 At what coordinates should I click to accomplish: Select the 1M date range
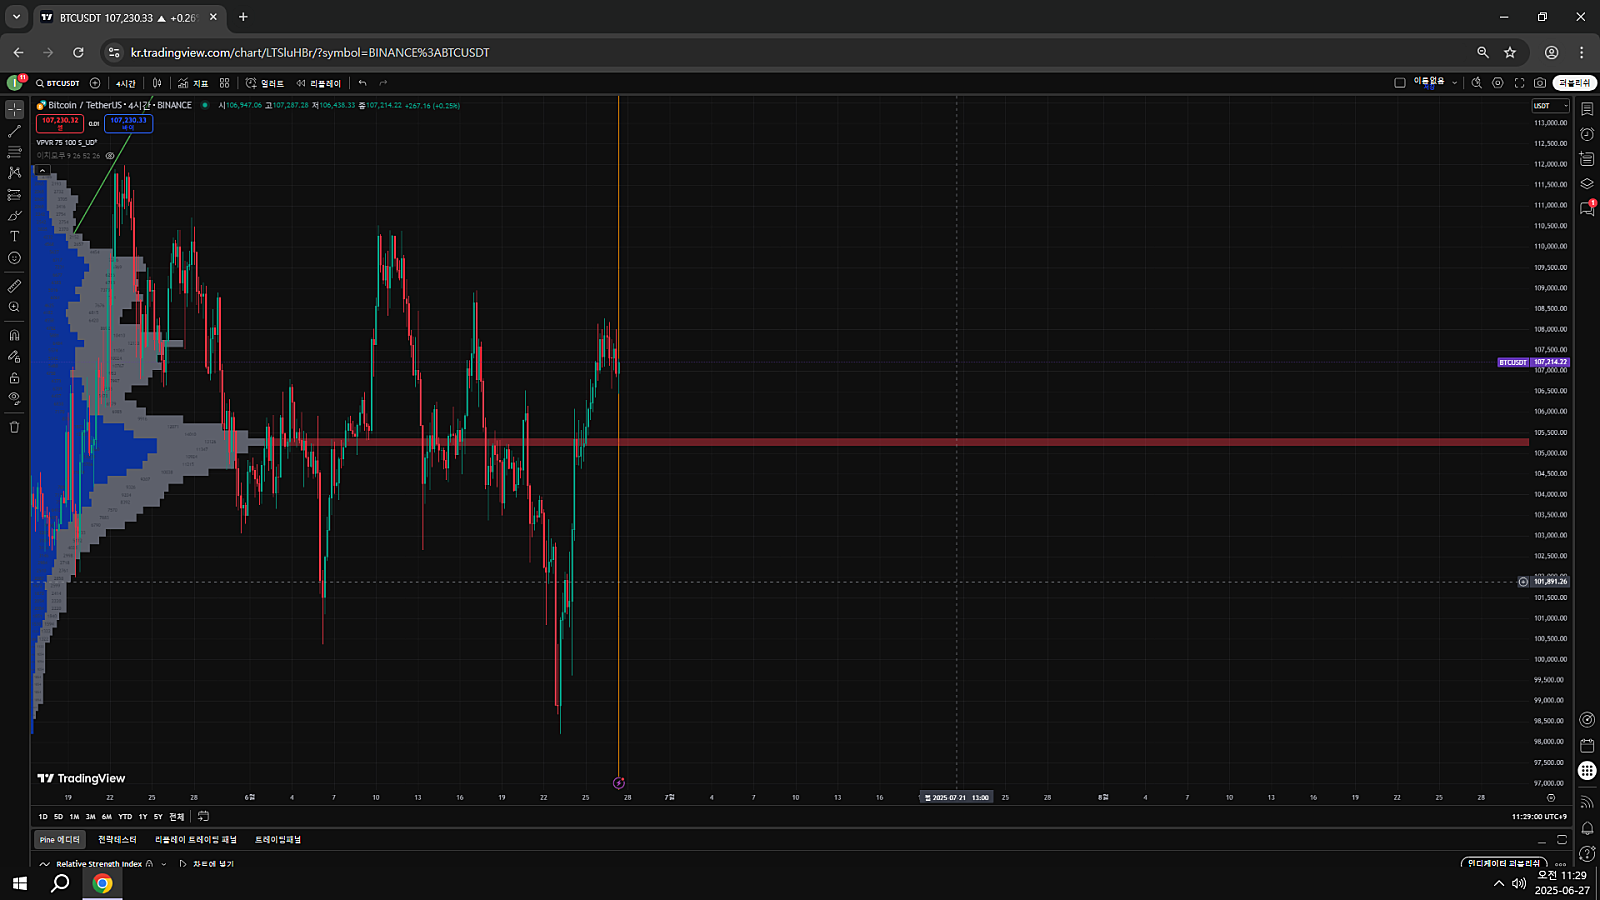[x=74, y=817]
